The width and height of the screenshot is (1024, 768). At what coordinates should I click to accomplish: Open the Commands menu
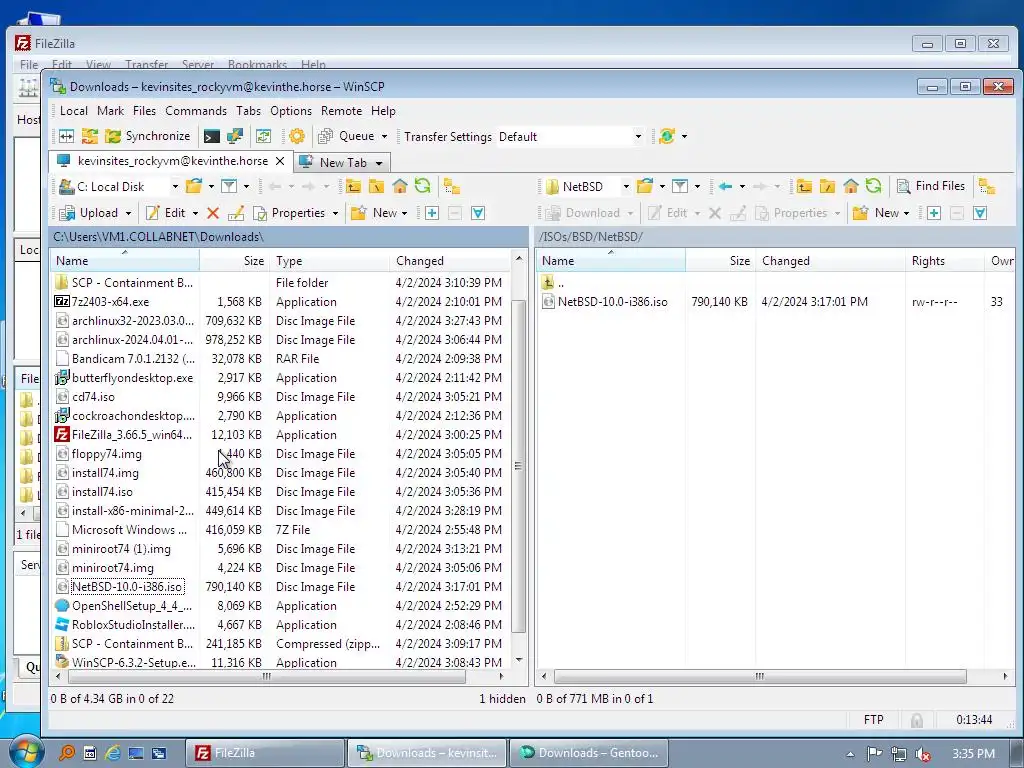[196, 111]
